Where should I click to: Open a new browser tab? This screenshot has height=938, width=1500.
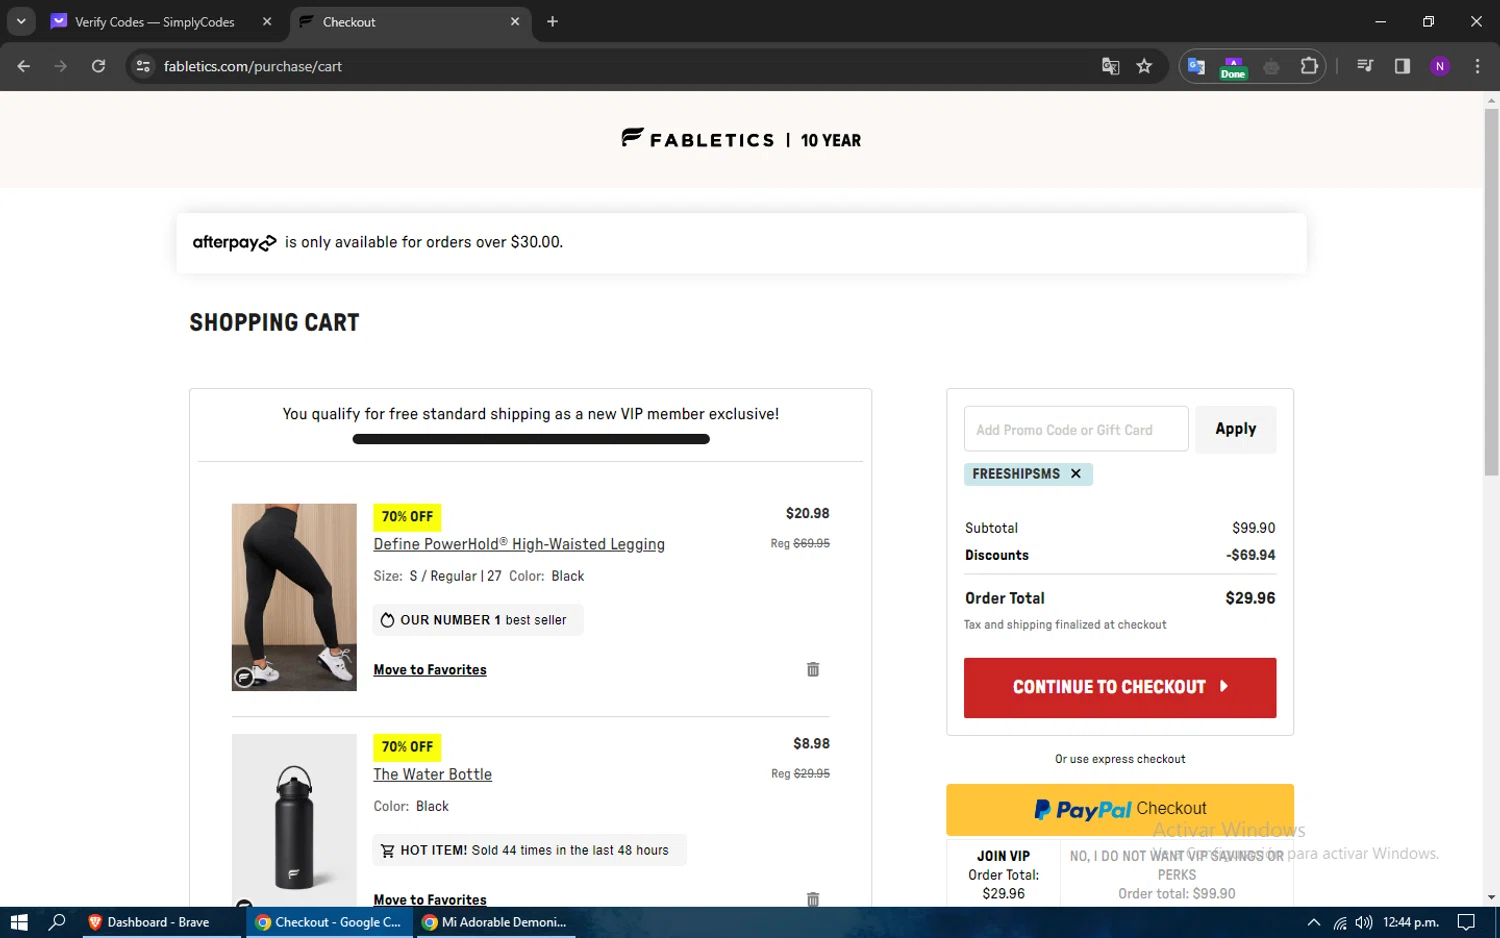552,21
